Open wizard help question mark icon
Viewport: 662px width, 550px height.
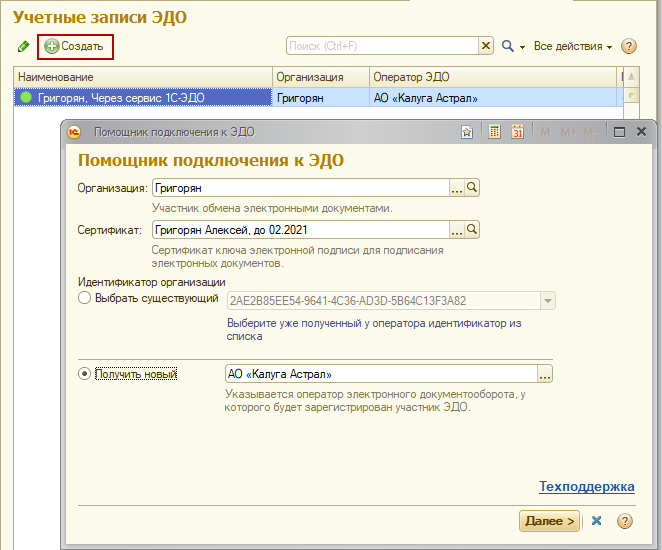point(625,521)
